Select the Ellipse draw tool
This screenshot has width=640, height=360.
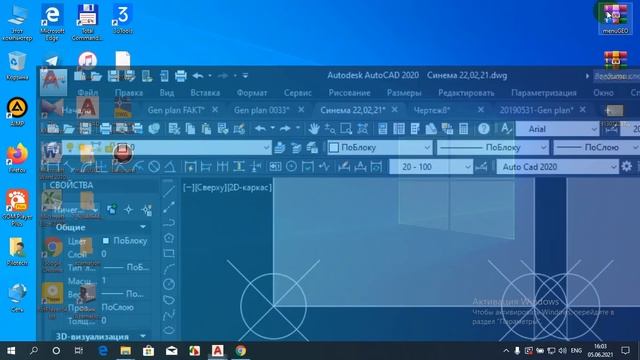pyautogui.click(x=169, y=330)
